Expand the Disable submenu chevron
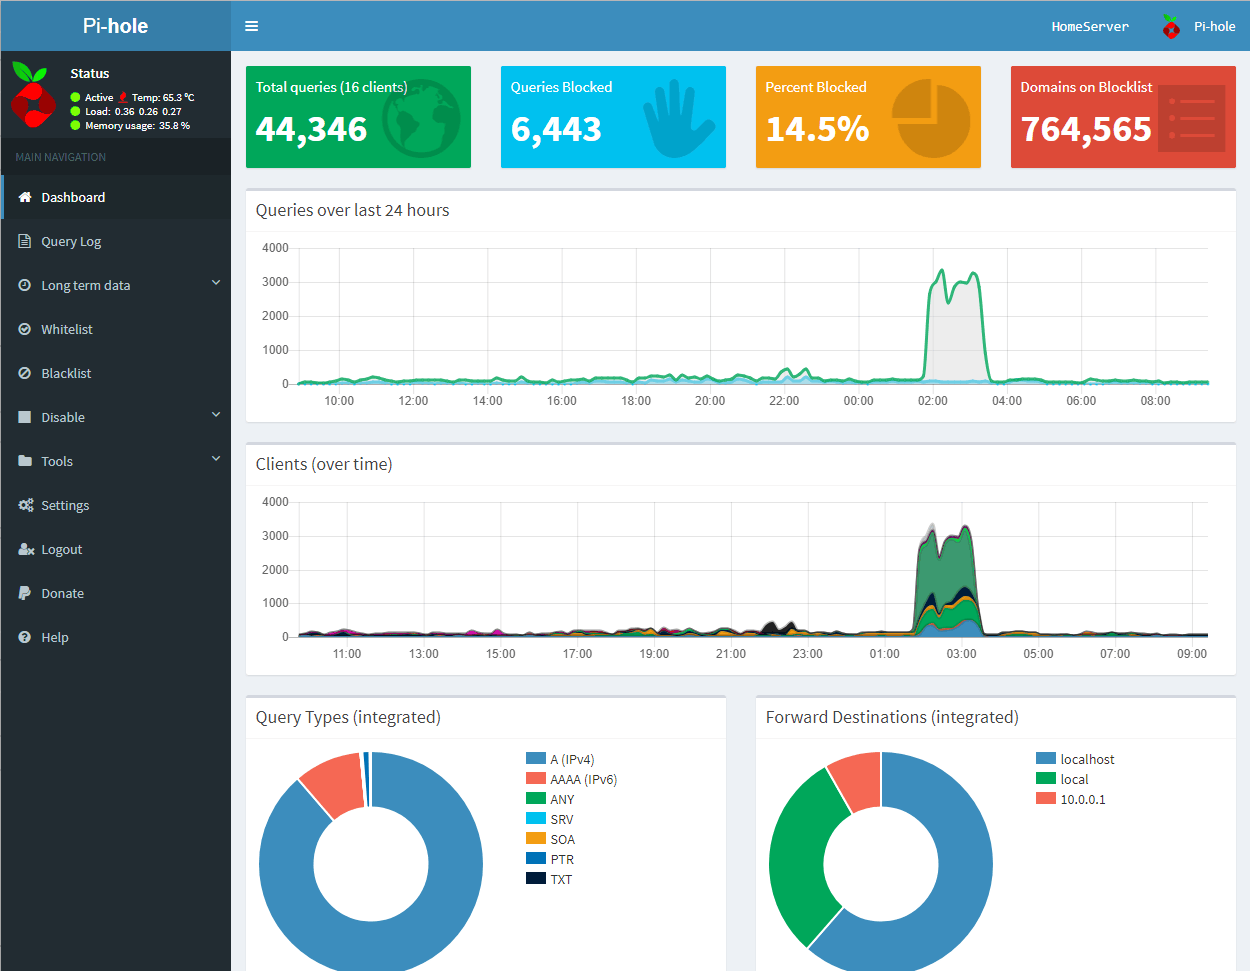 point(216,415)
